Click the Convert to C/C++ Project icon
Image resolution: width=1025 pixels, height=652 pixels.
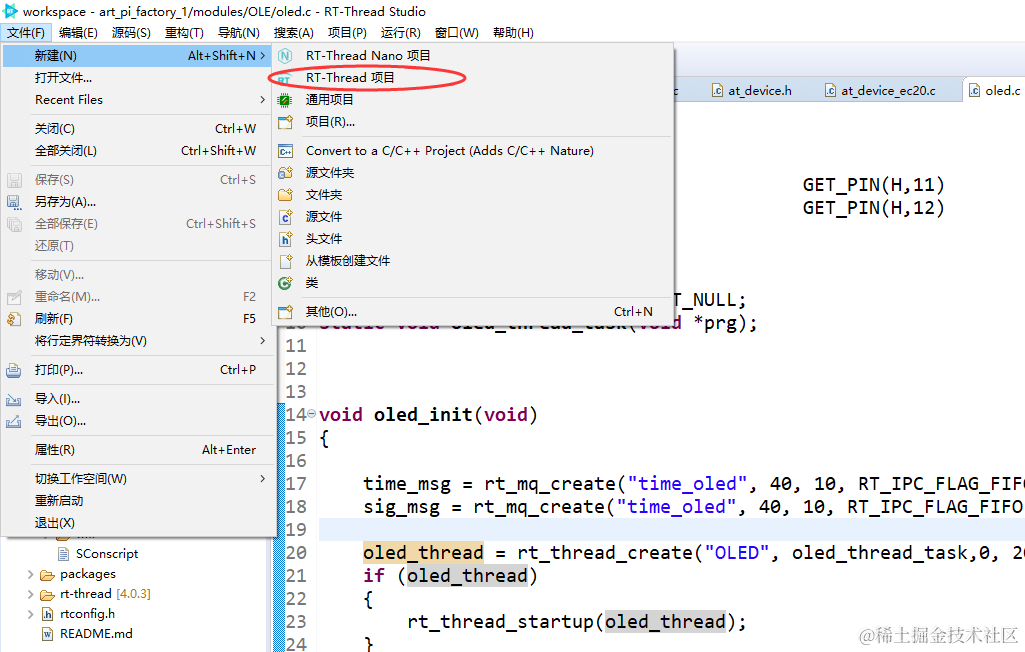[x=285, y=151]
